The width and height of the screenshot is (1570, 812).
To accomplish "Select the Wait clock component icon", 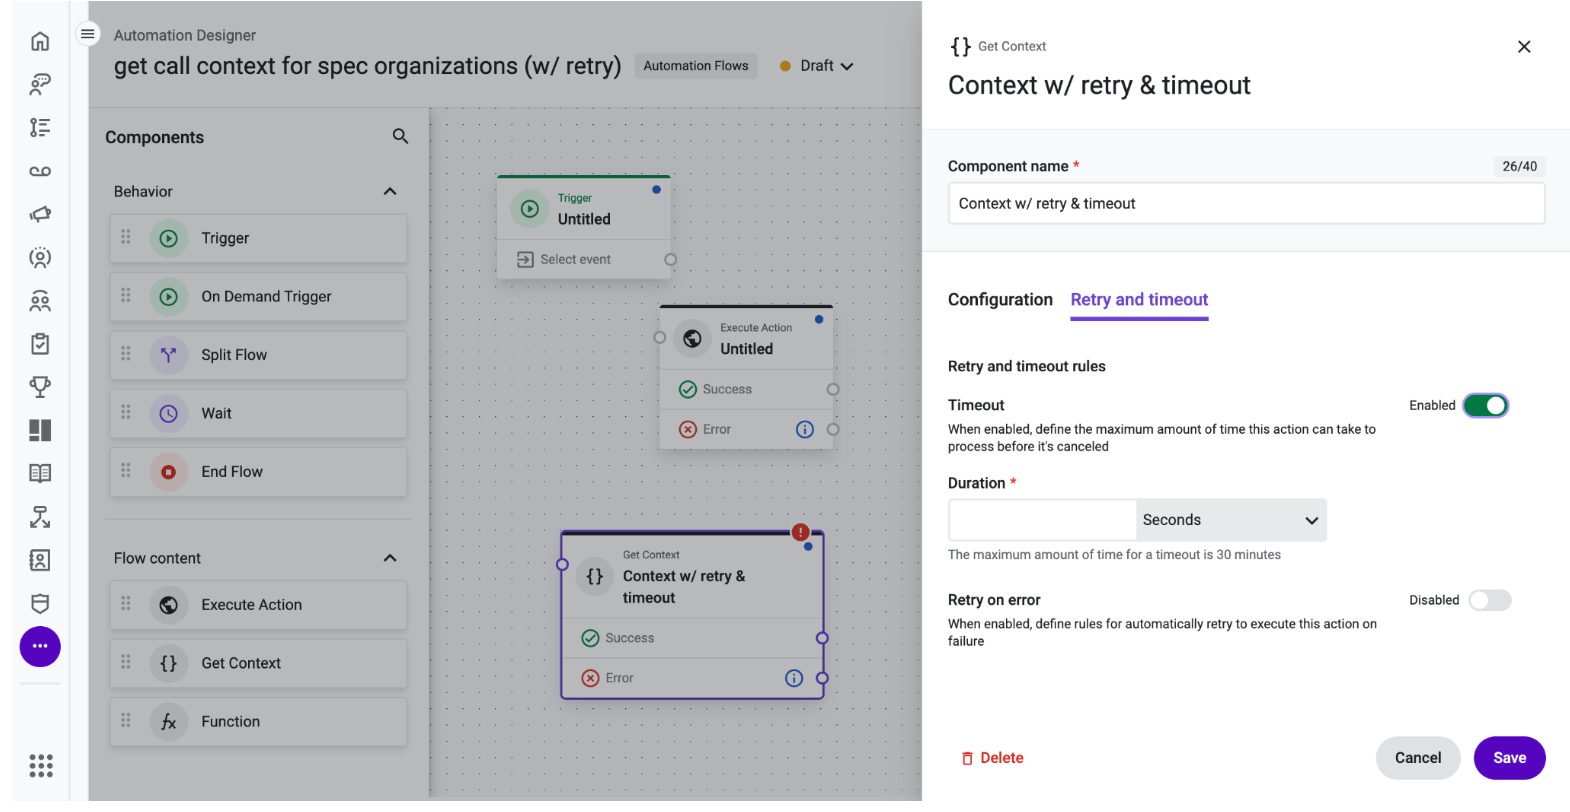I will [169, 413].
